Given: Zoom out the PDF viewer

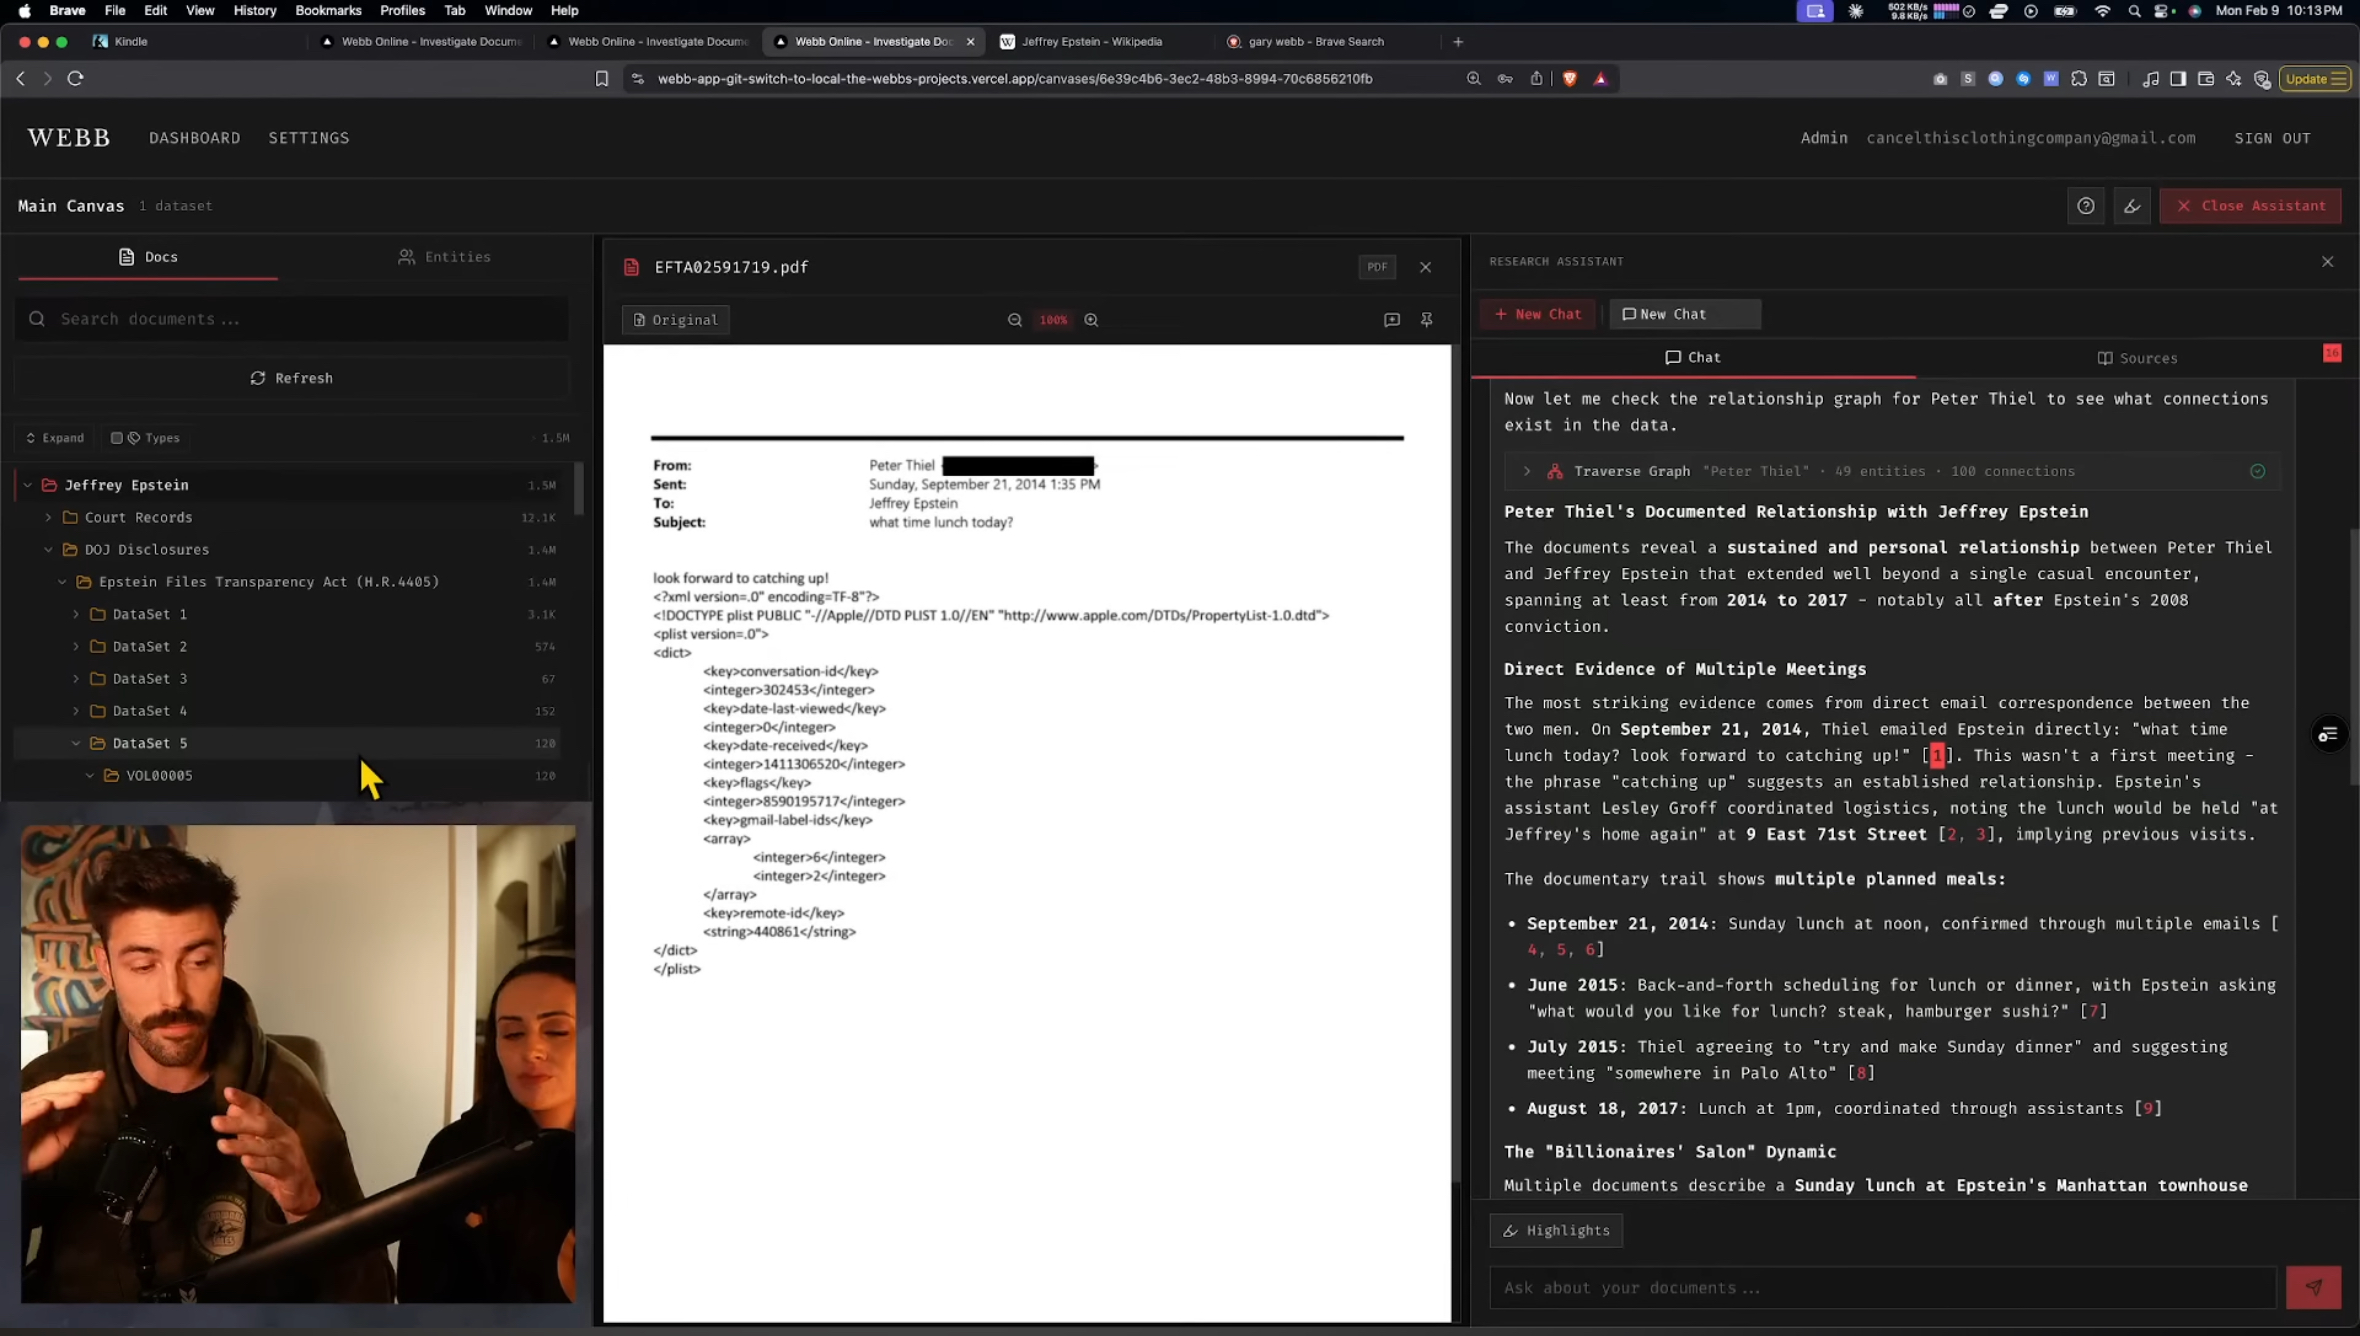Looking at the screenshot, I should tap(1014, 320).
